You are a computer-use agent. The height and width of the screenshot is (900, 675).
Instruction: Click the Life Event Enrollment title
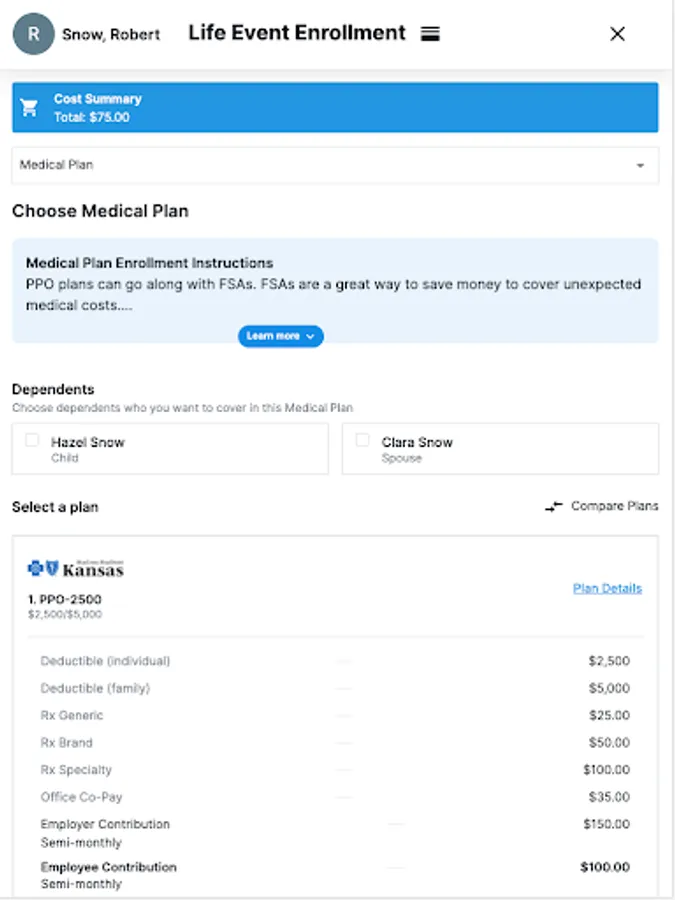click(x=297, y=33)
